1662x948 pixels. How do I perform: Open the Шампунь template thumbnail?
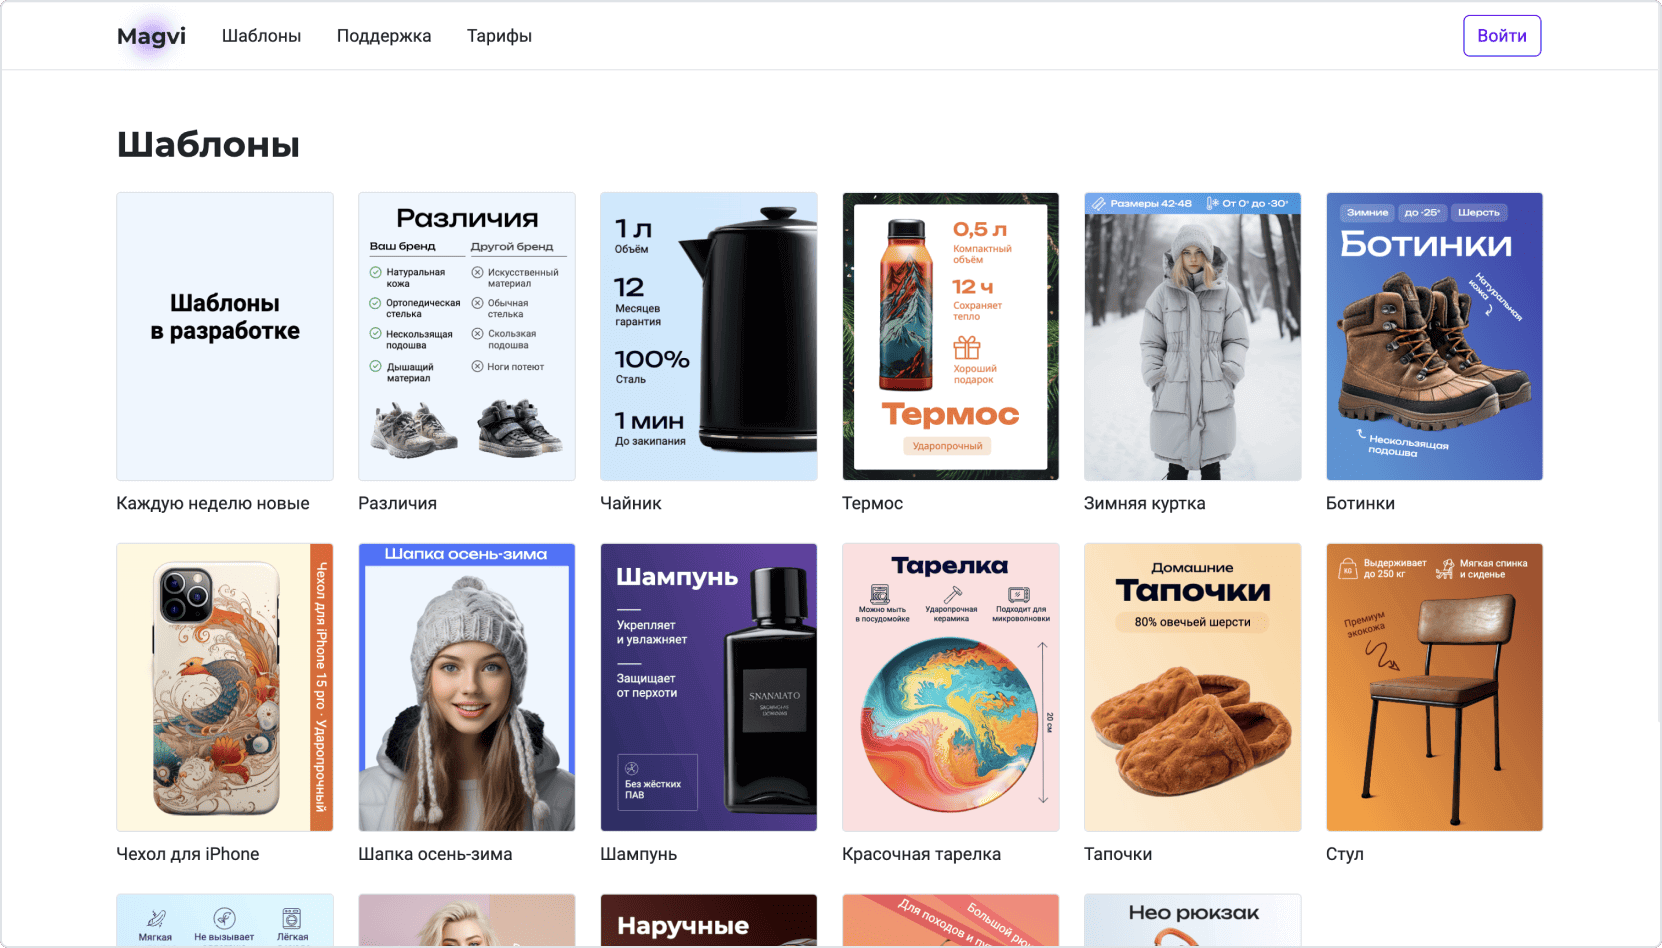[709, 687]
